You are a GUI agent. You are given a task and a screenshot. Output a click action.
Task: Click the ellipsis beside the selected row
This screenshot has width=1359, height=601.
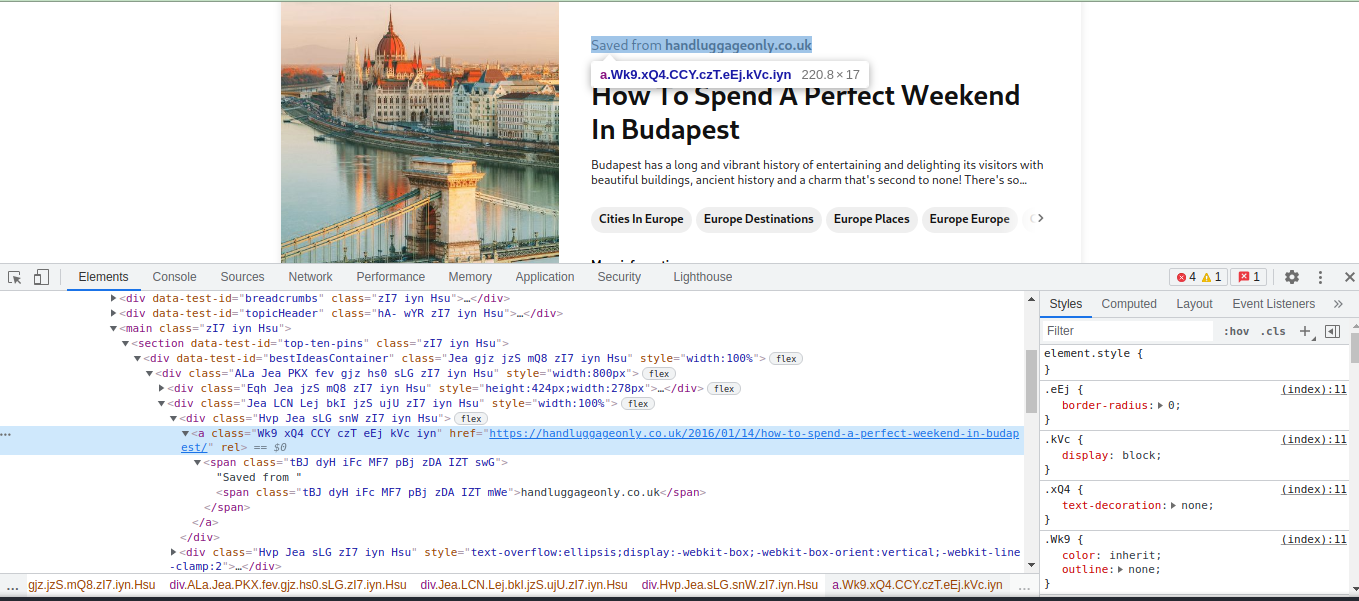click(6, 434)
